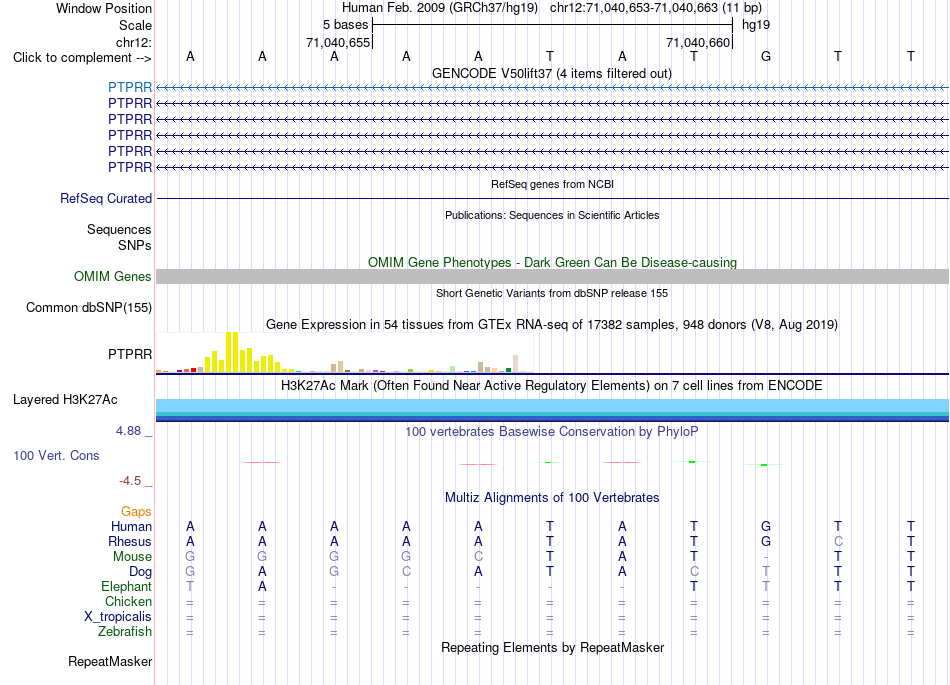Click the GTEx gene expression track title
This screenshot has height=685, width=950.
tap(552, 324)
